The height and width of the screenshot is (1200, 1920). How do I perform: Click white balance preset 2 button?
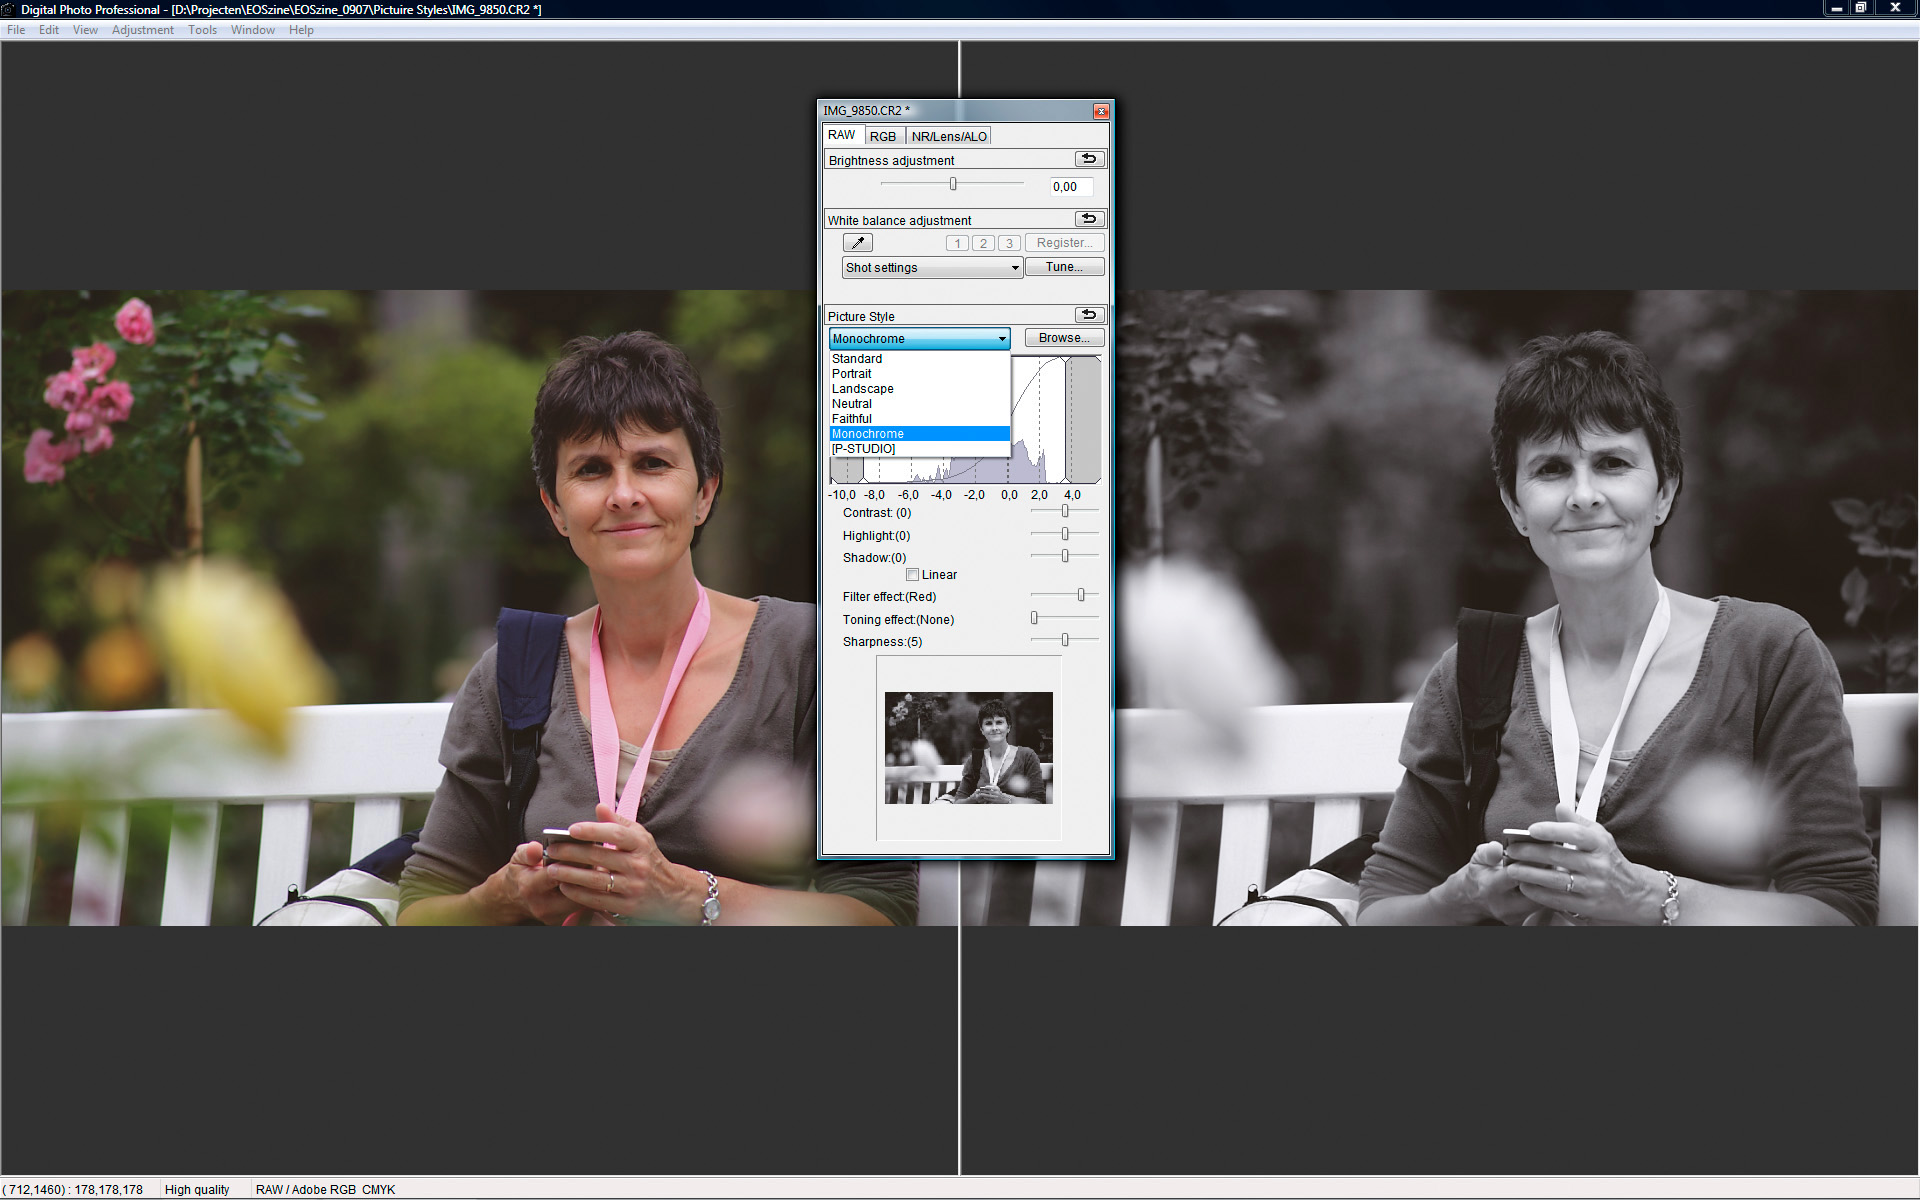[983, 243]
